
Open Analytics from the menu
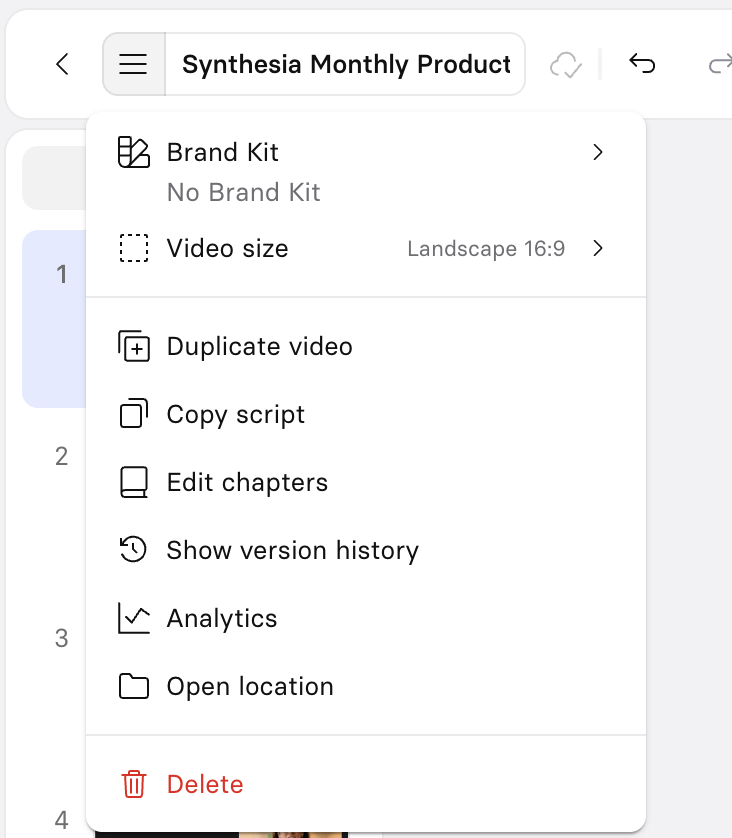tap(366, 618)
